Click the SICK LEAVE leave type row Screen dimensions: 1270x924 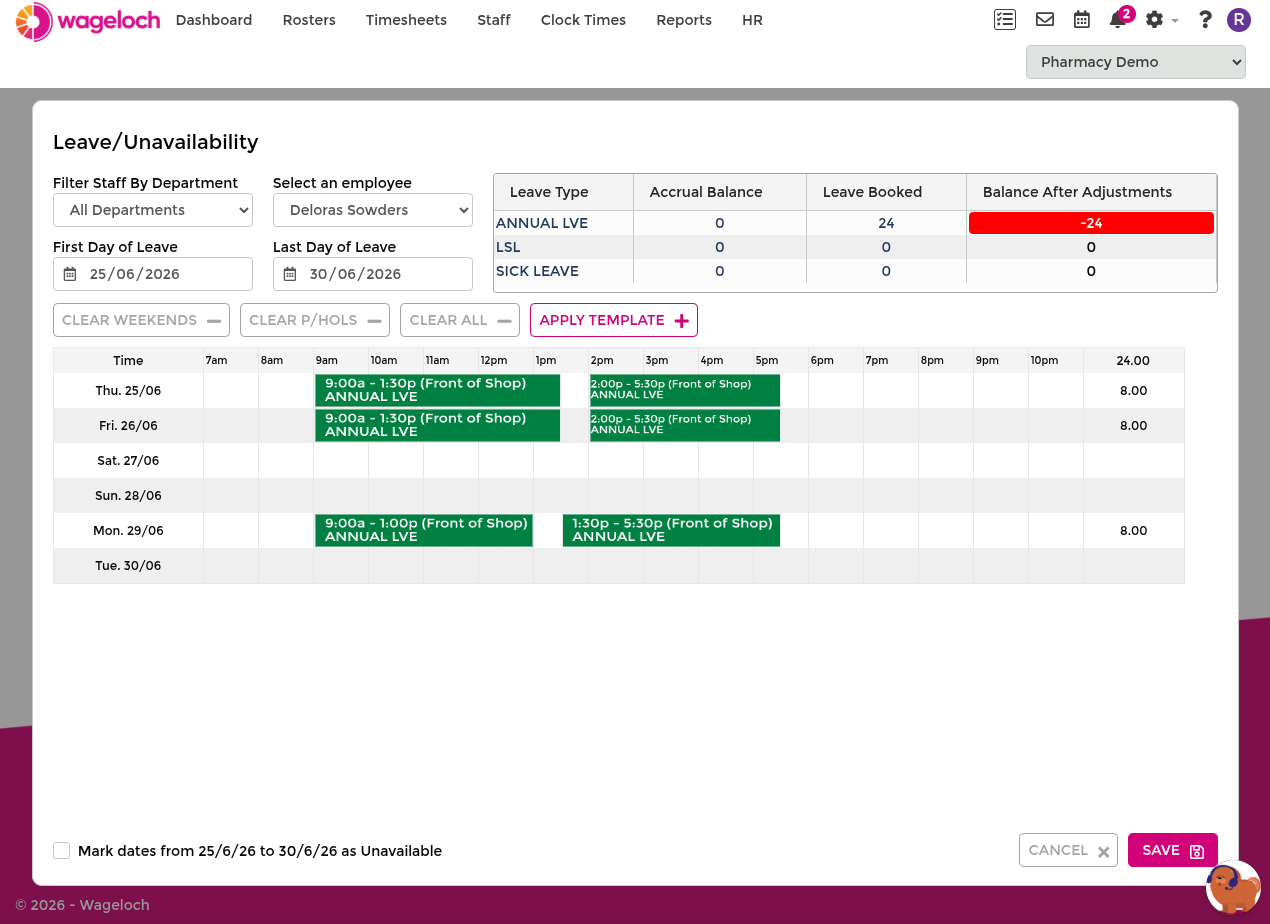(855, 271)
